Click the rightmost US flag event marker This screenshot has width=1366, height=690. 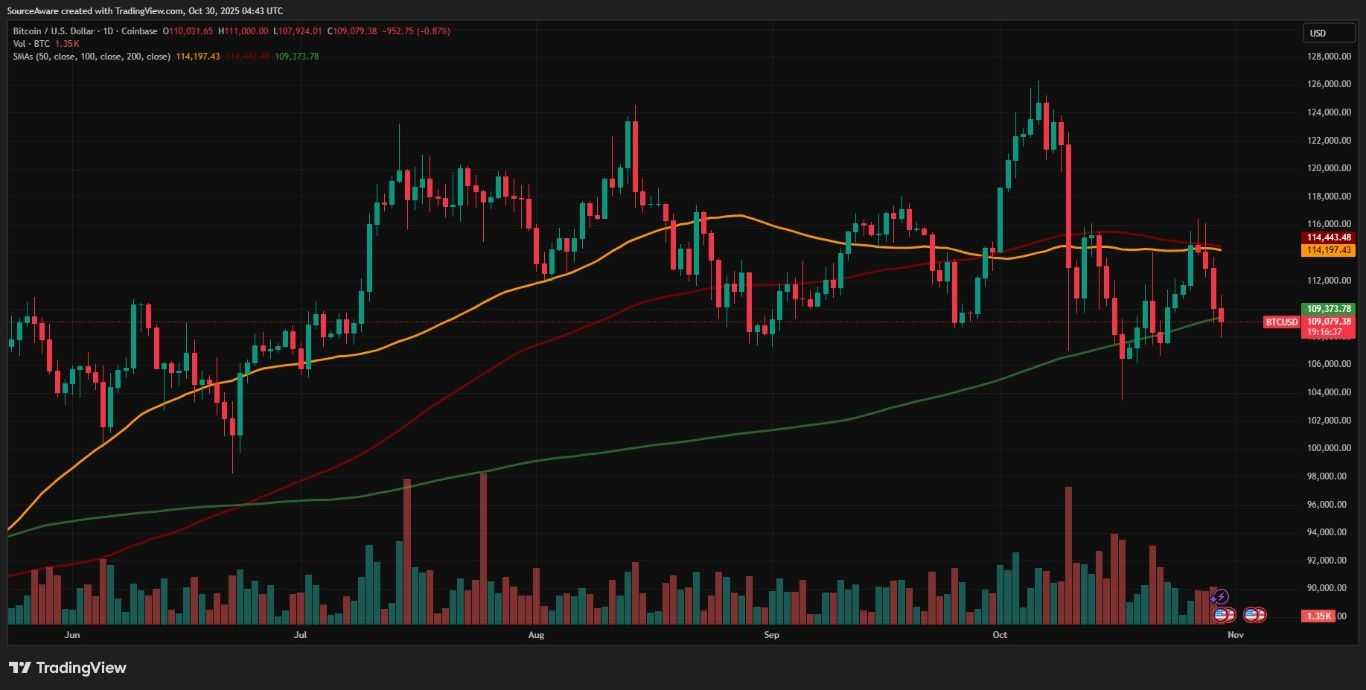tap(1256, 615)
